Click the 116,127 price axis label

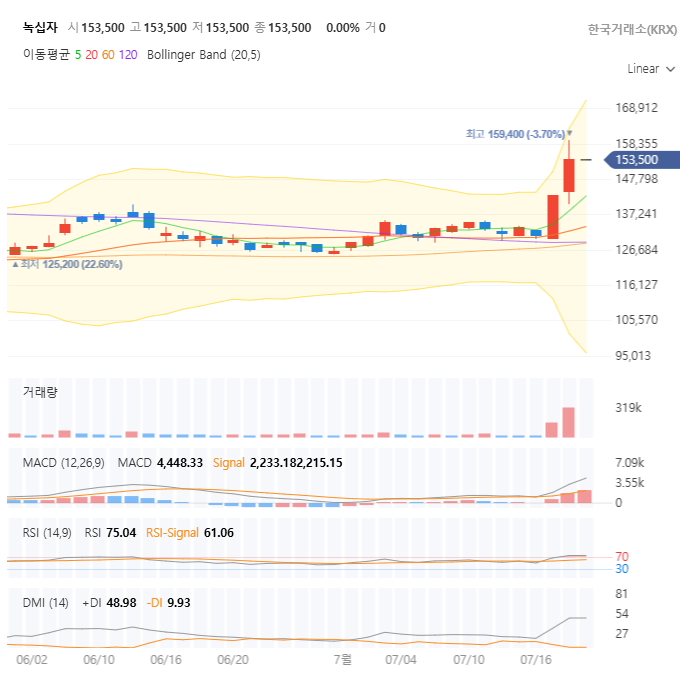click(x=636, y=285)
